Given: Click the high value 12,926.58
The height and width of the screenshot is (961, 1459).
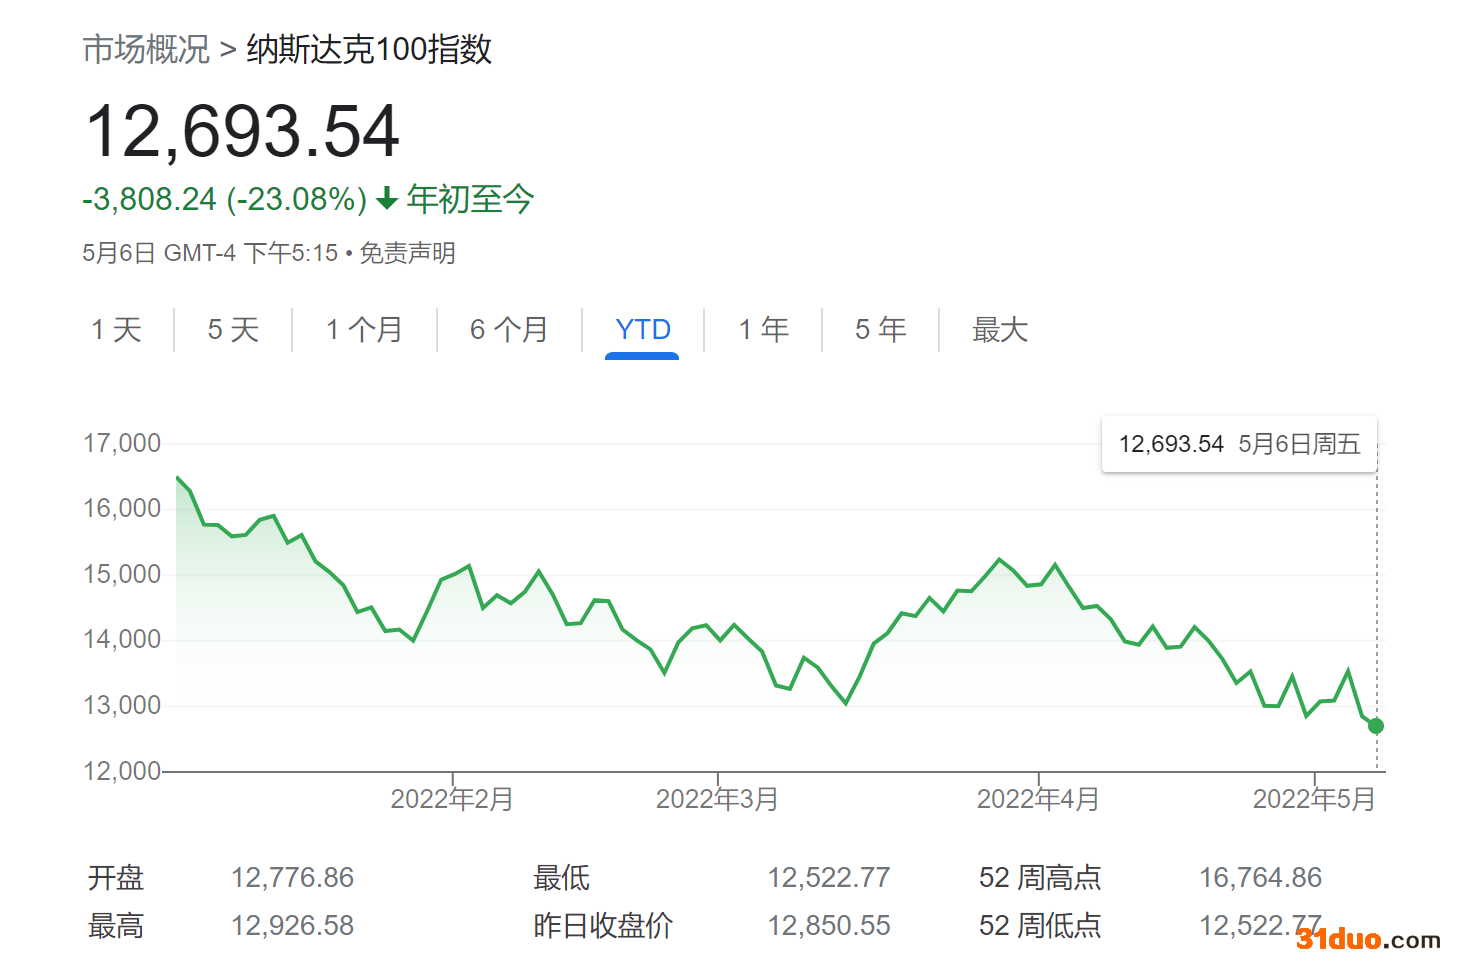Looking at the screenshot, I should (293, 926).
